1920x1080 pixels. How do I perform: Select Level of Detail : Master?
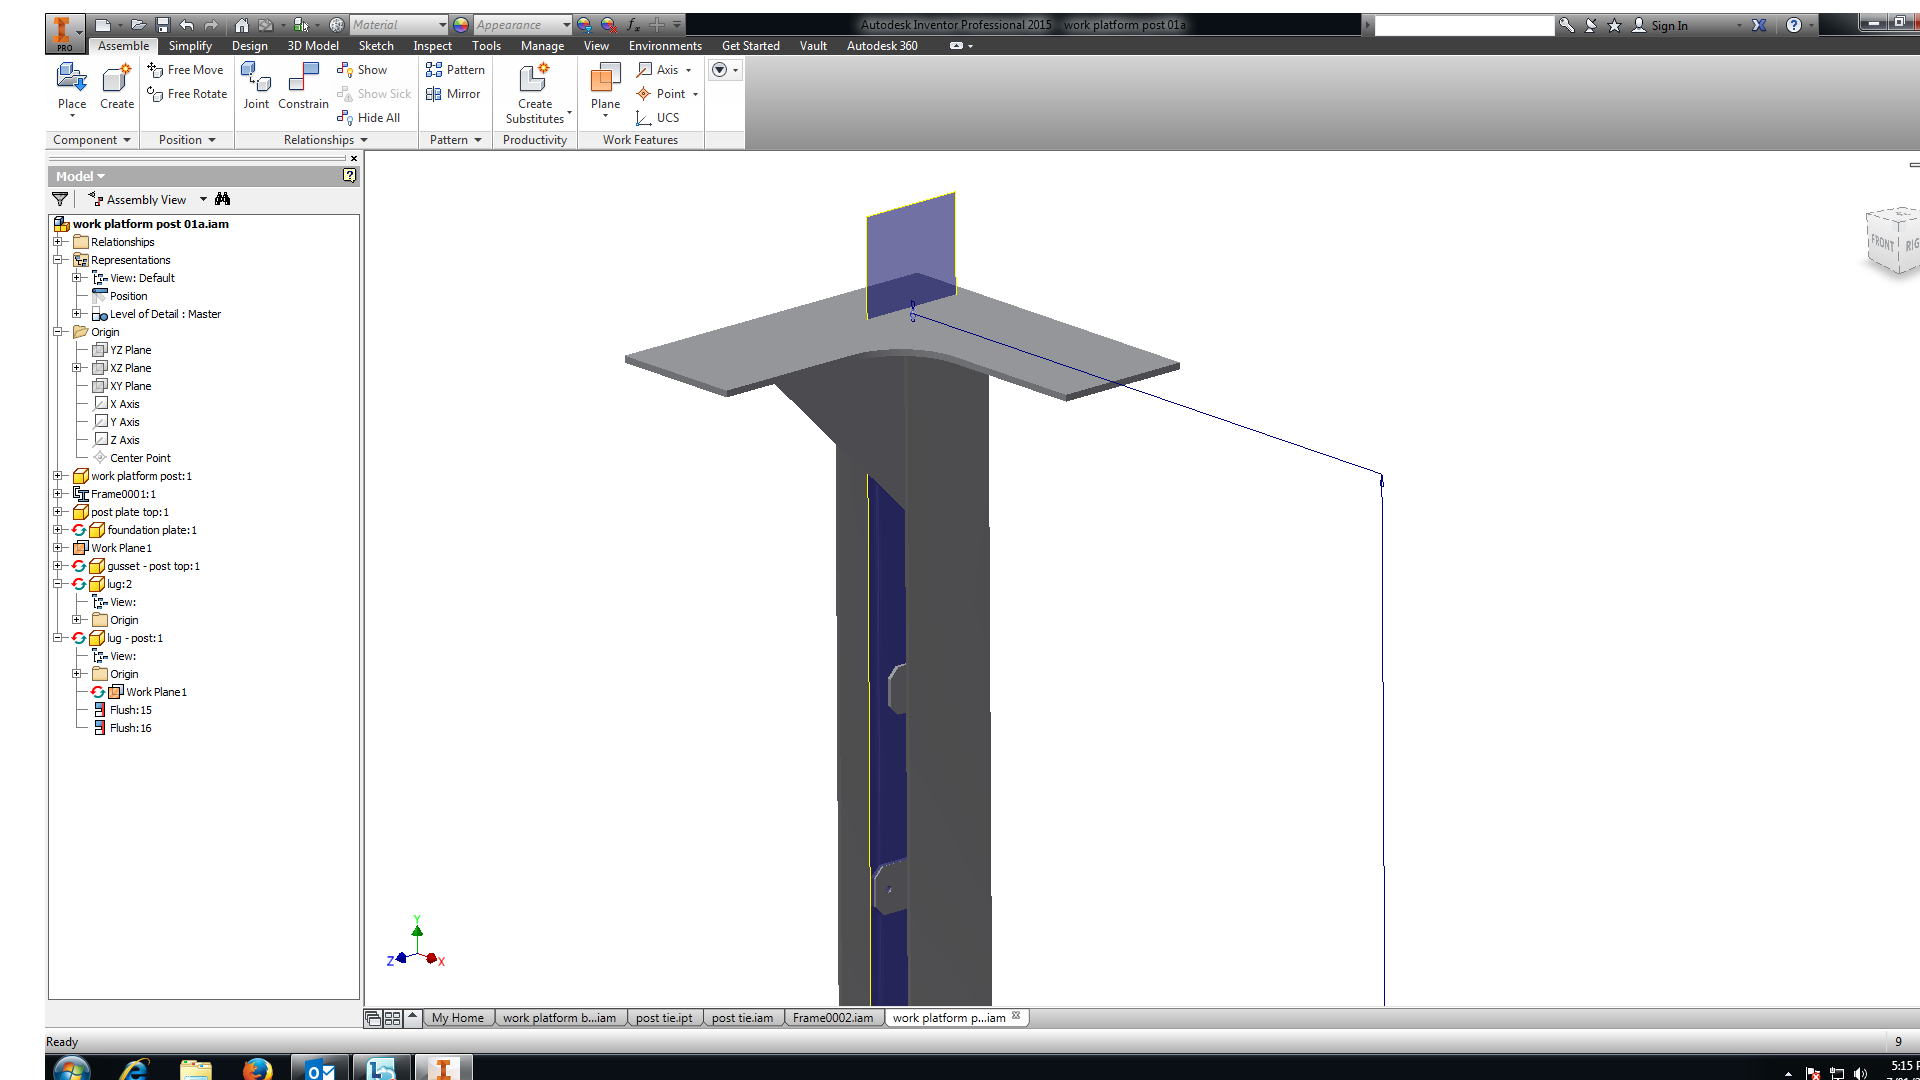(156, 314)
